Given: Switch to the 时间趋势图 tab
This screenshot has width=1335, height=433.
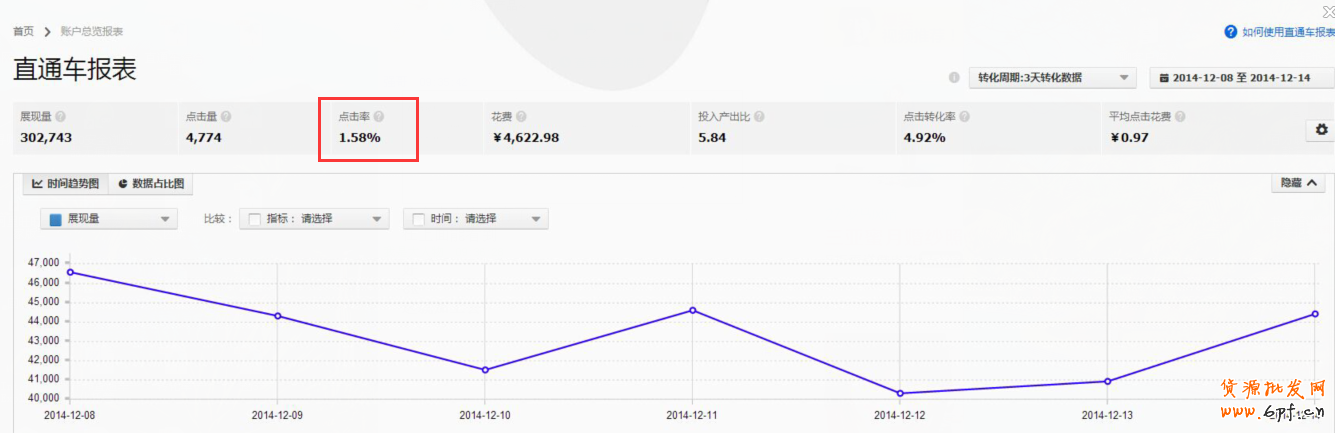Looking at the screenshot, I should (x=65, y=184).
